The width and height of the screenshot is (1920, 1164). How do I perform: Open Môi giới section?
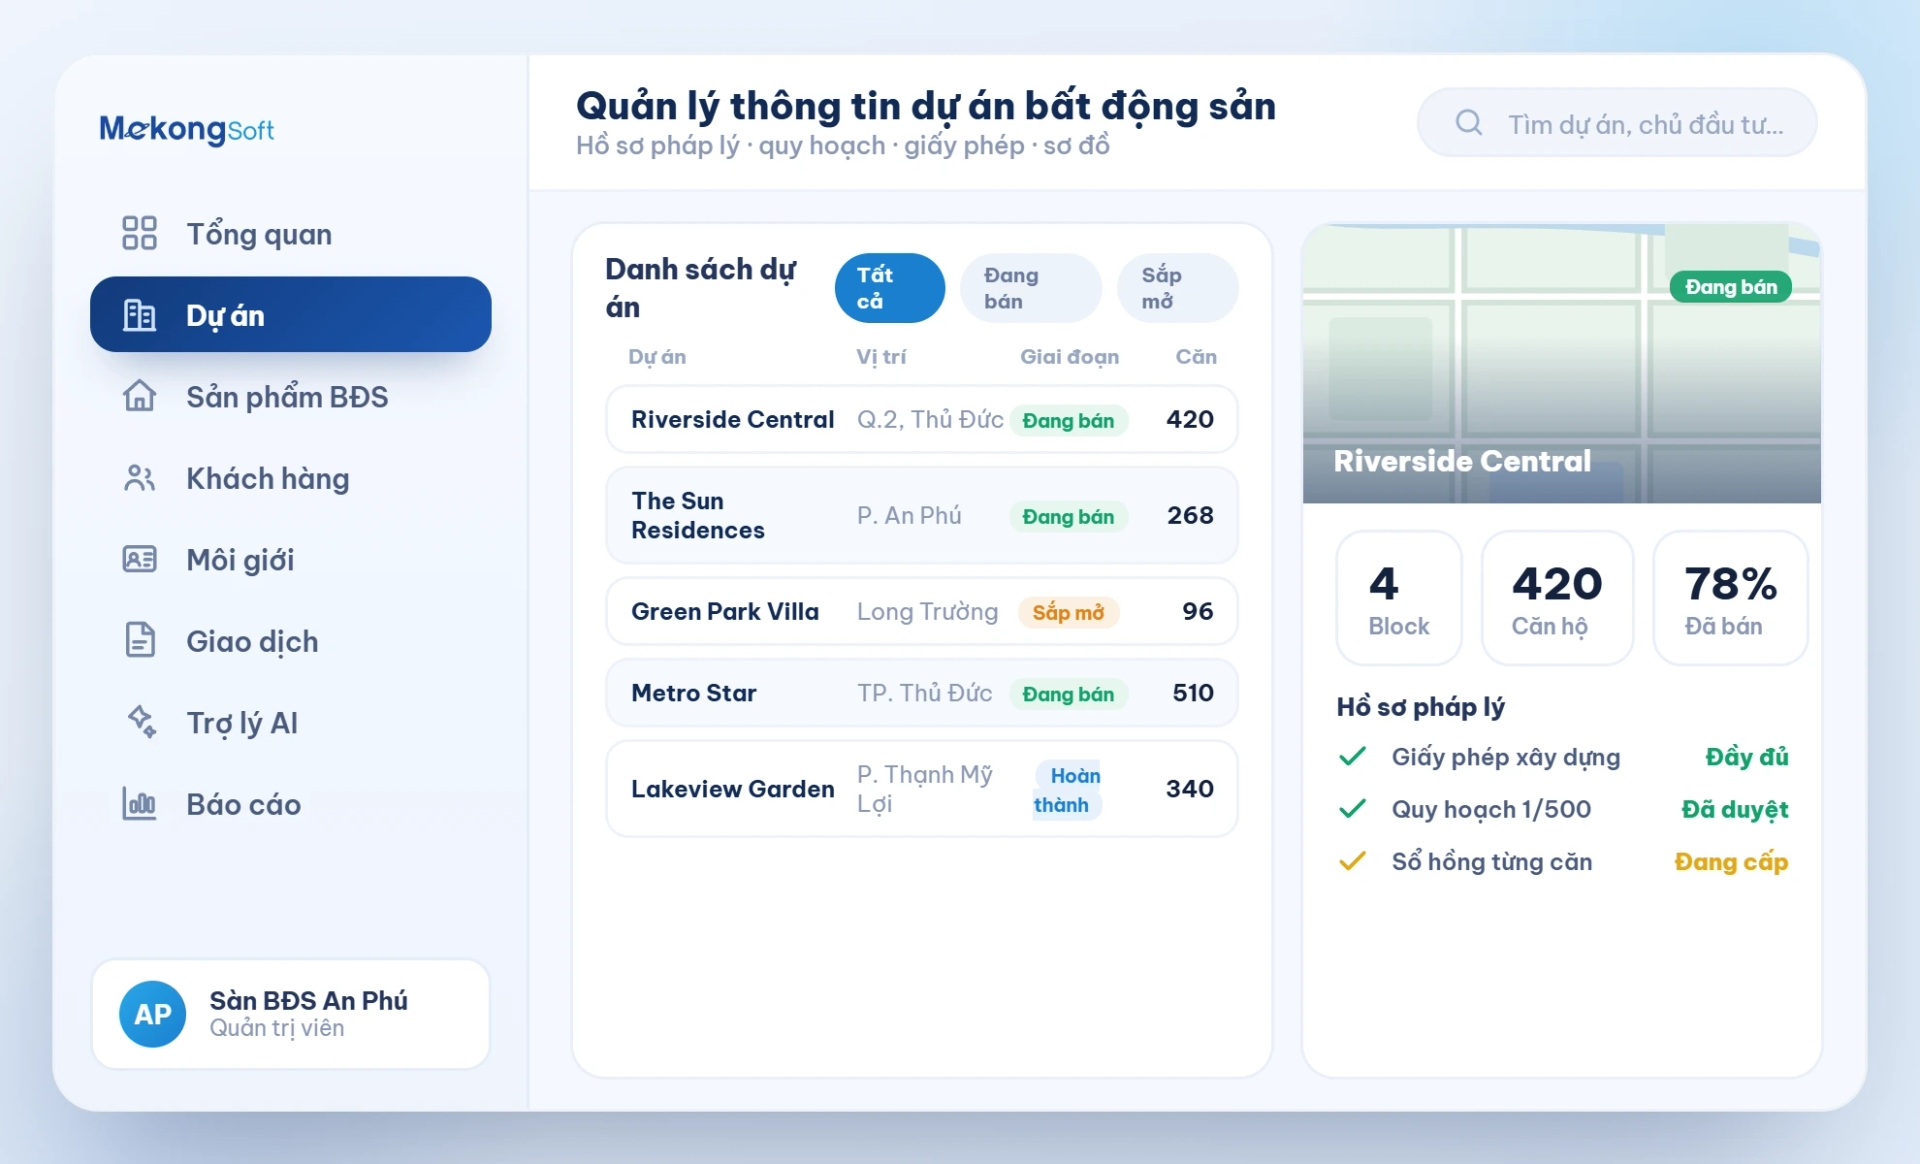(x=290, y=559)
